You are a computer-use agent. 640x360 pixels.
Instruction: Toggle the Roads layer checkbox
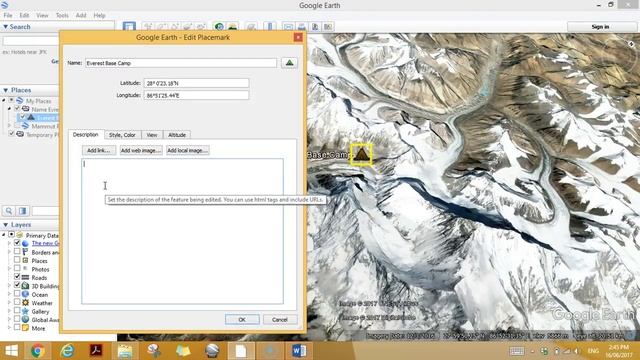17,277
